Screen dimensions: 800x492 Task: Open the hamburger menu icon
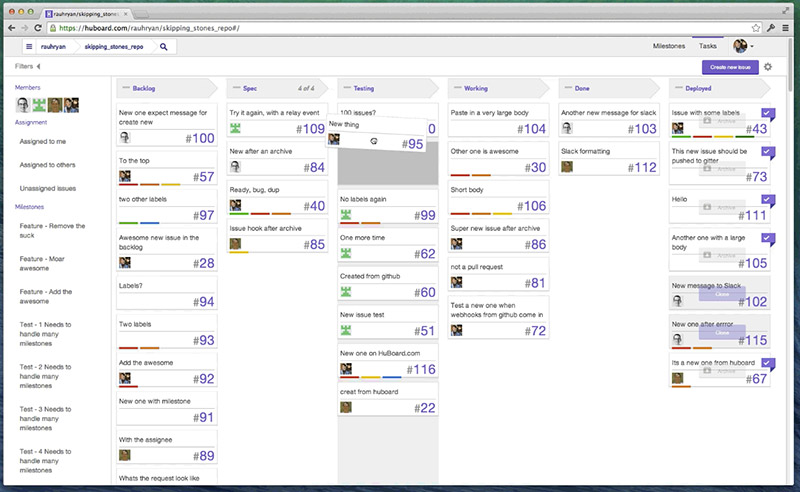point(29,46)
